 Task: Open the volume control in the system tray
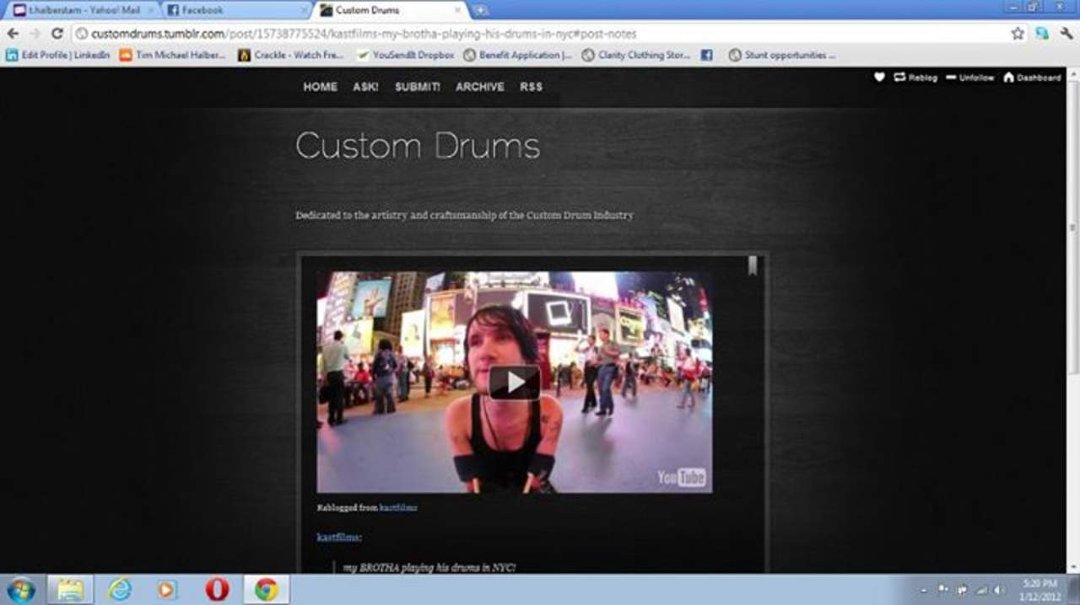[999, 590]
